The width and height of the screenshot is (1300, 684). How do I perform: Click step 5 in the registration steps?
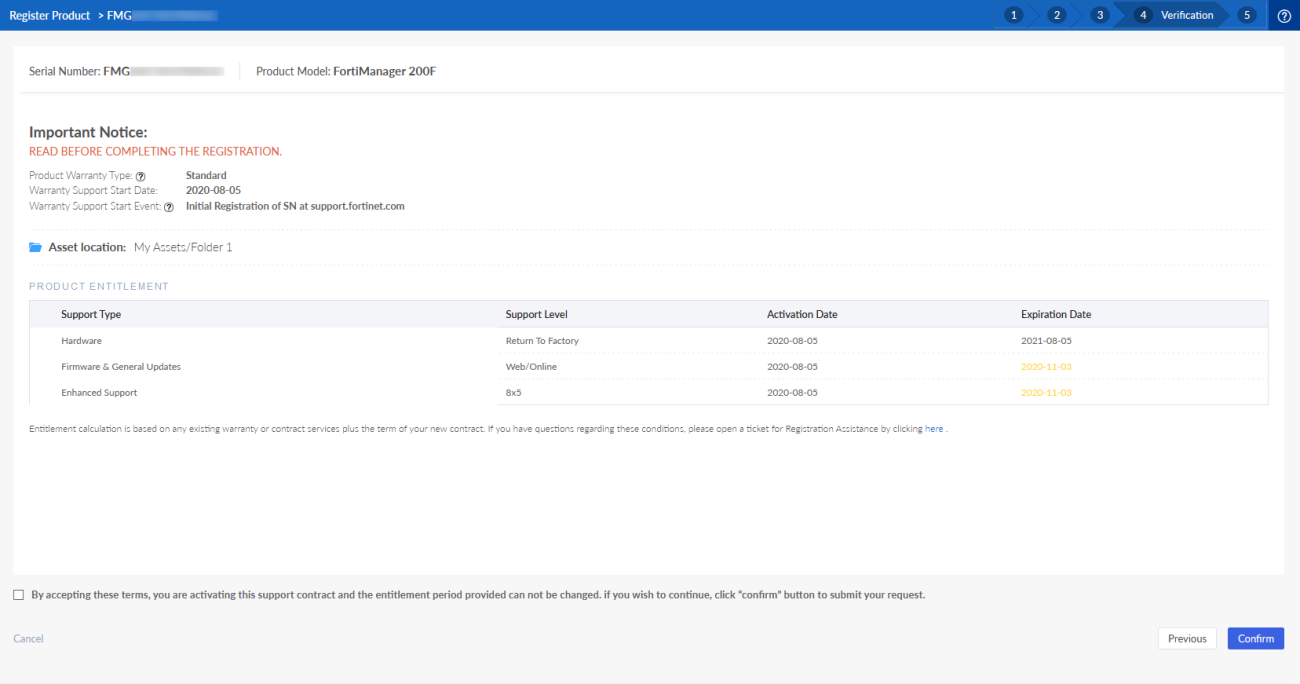tap(1245, 15)
